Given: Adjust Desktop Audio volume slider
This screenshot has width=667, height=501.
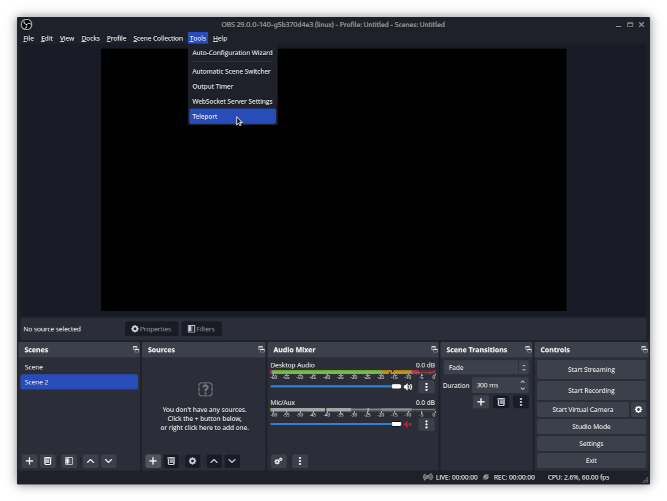Looking at the screenshot, I should pos(336,387).
